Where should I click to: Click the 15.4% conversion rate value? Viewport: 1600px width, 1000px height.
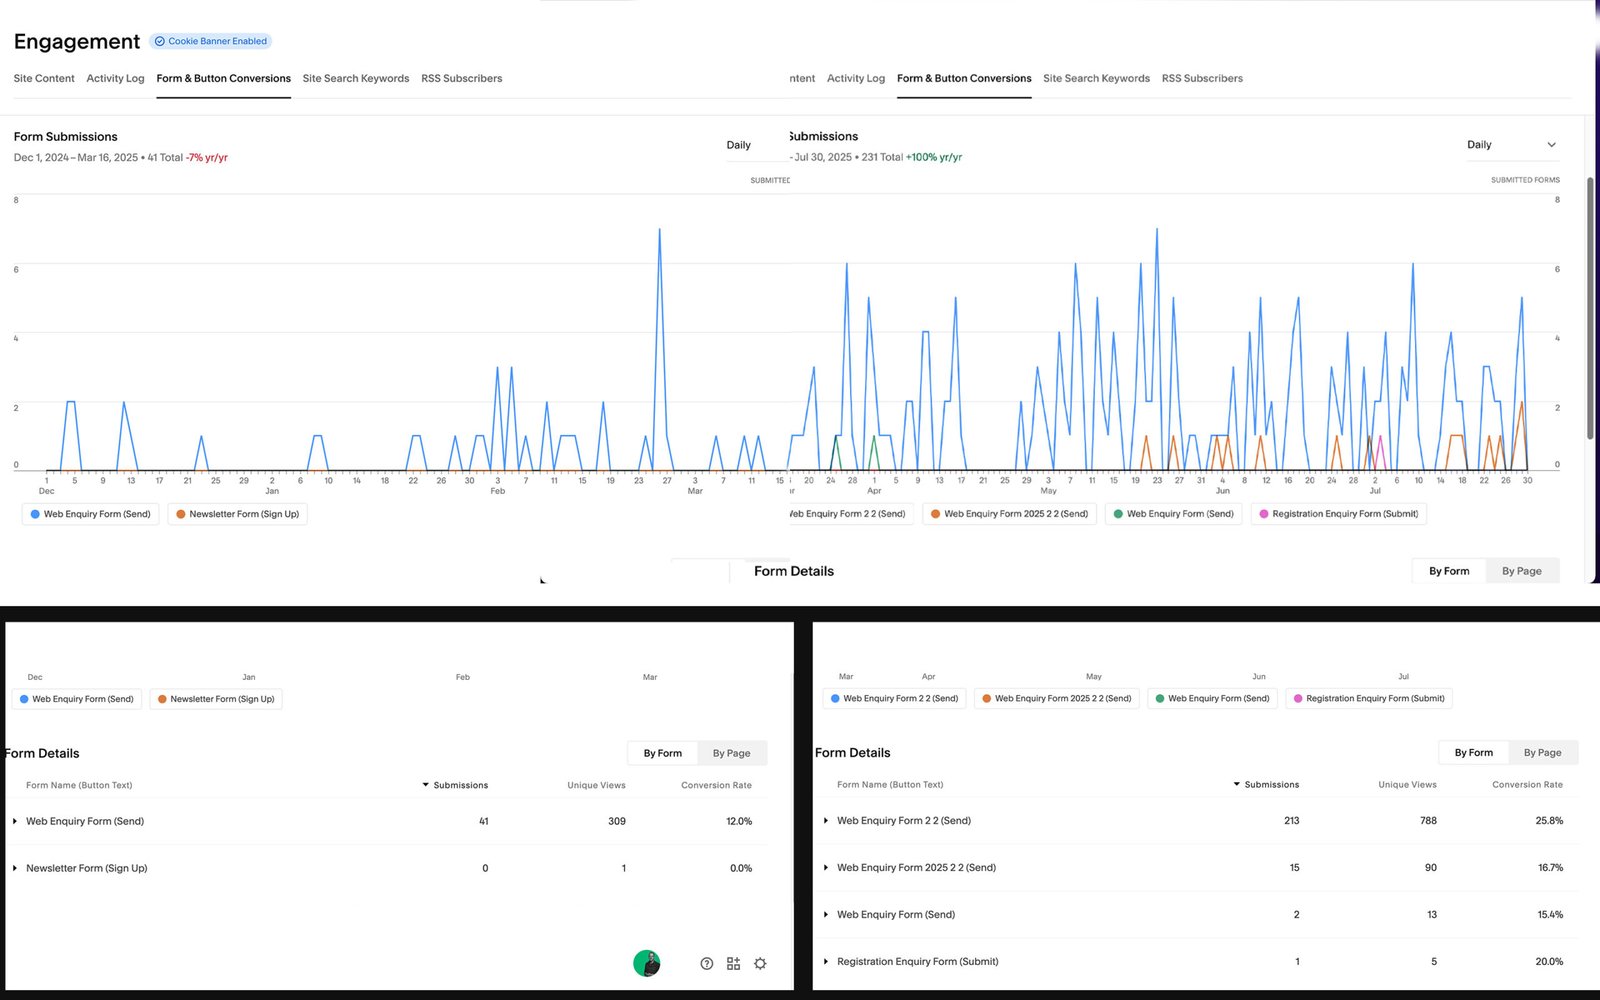click(x=1551, y=914)
